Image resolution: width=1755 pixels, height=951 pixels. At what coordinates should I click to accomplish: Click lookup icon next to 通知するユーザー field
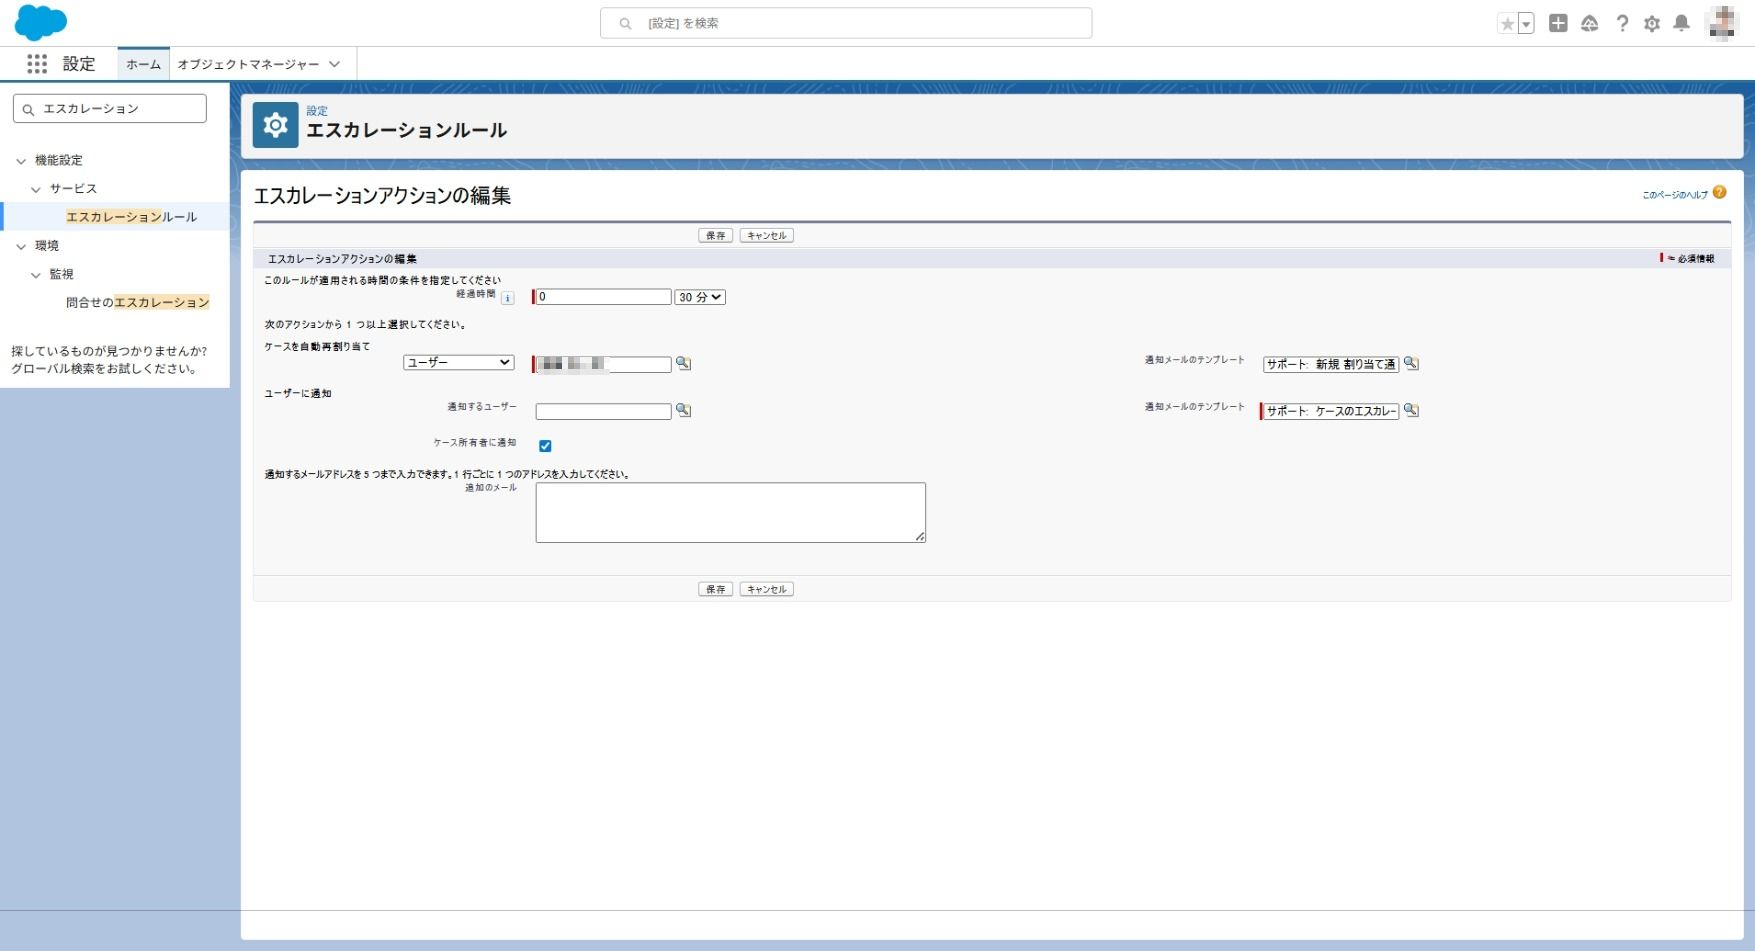(683, 410)
